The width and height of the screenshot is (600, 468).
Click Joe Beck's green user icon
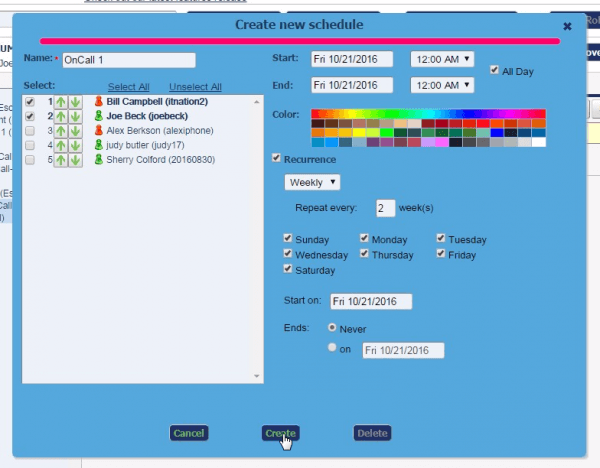point(99,116)
